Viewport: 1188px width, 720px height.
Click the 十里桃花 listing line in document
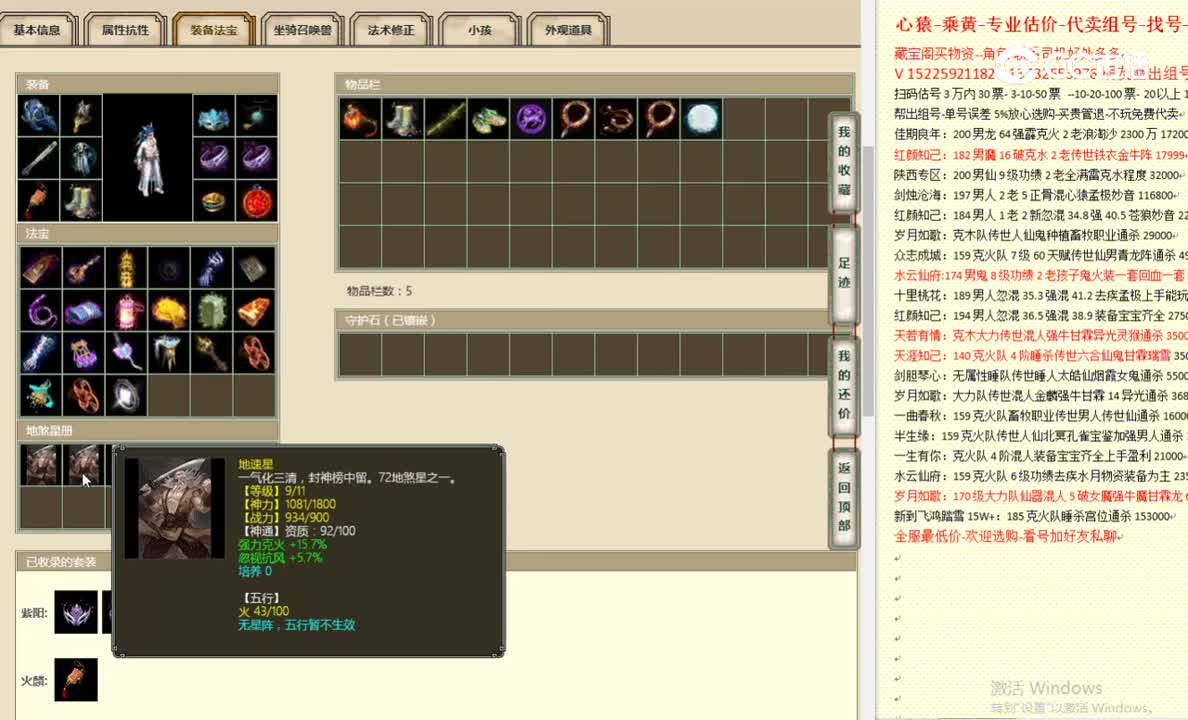[1040, 296]
